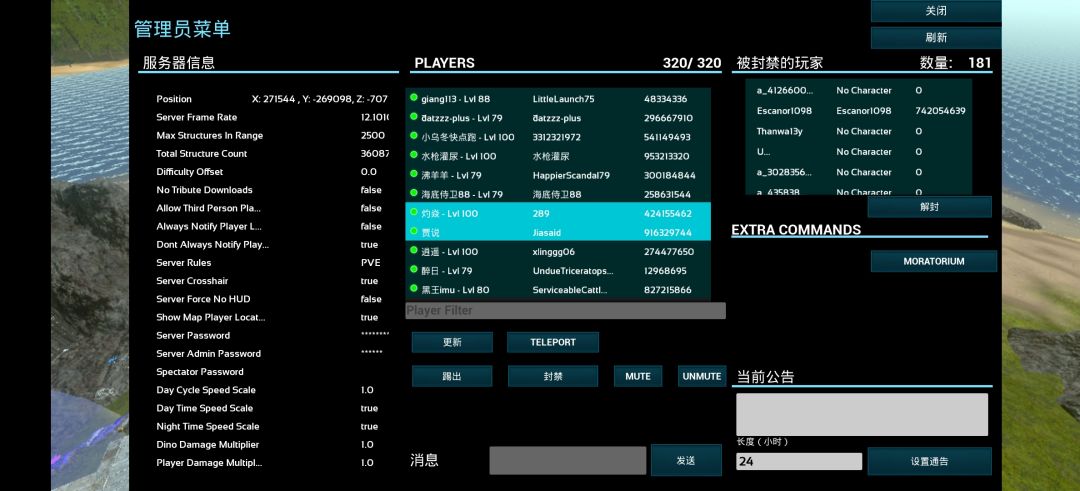Click account name HappierScandal79

571,175
